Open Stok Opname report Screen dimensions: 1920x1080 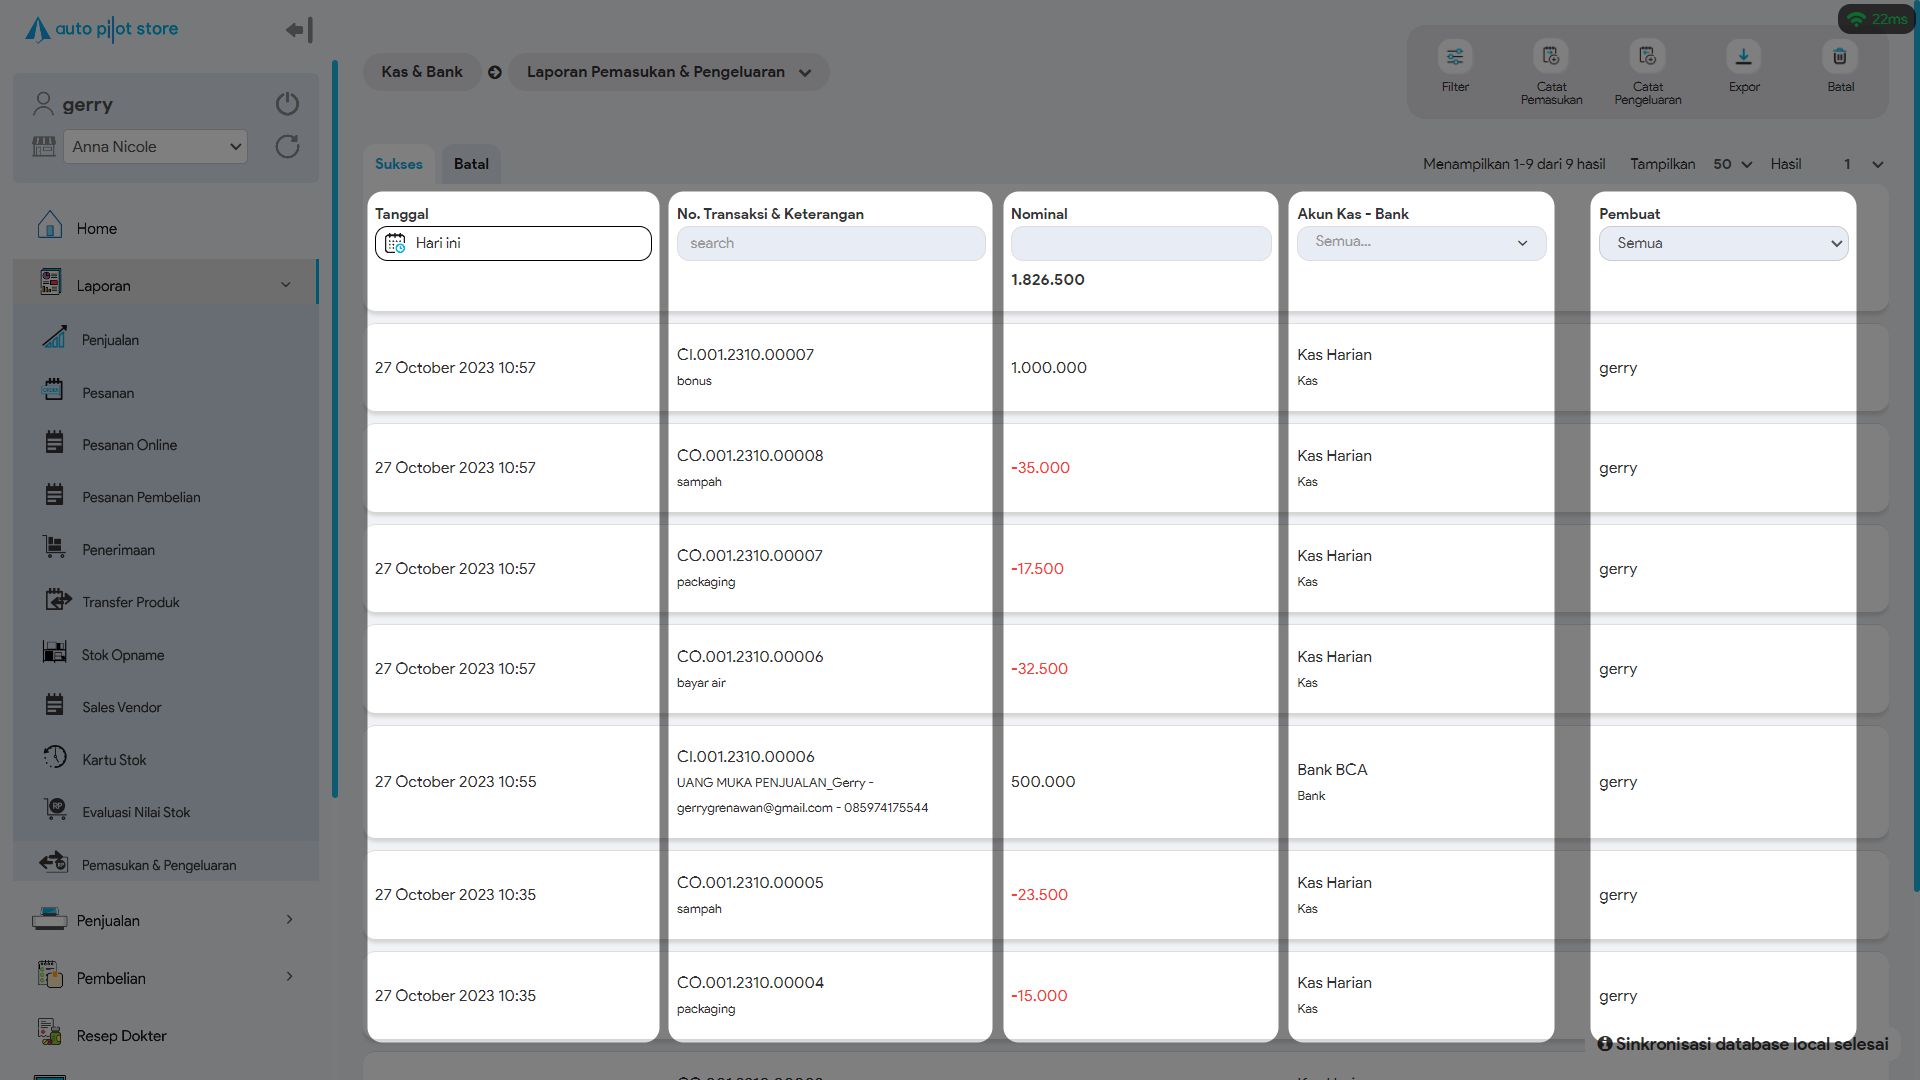123,655
